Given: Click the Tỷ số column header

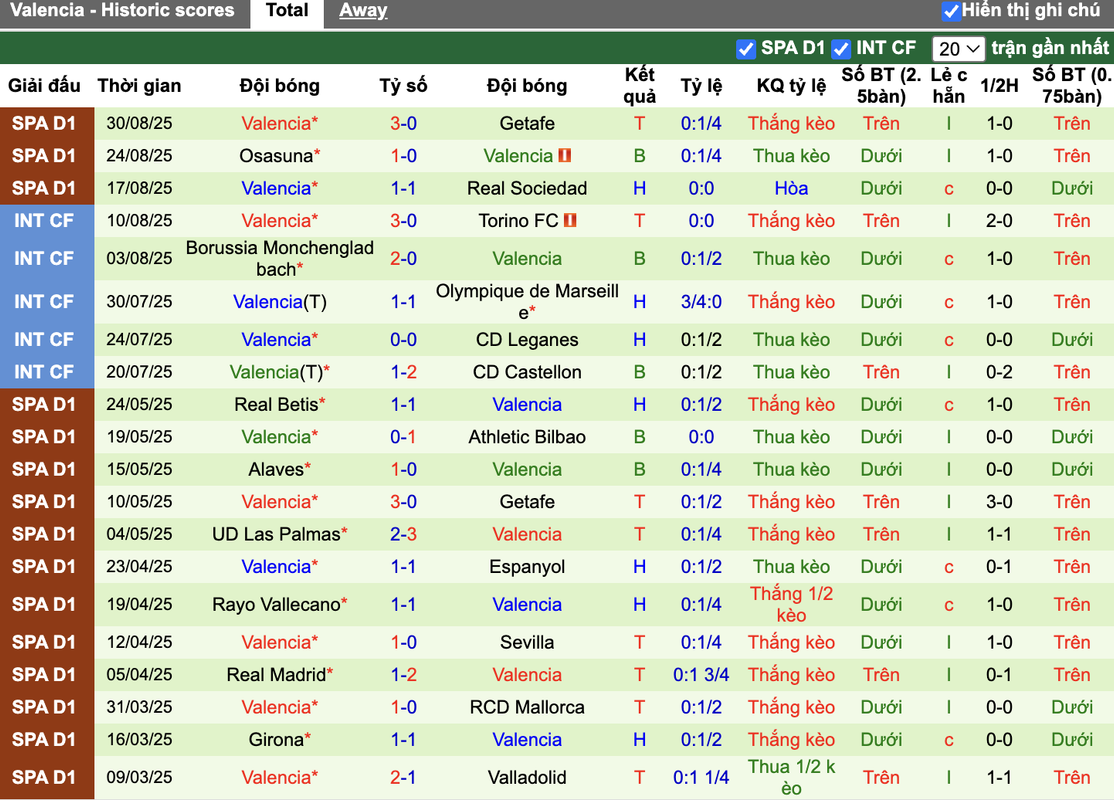Looking at the screenshot, I should [x=403, y=86].
